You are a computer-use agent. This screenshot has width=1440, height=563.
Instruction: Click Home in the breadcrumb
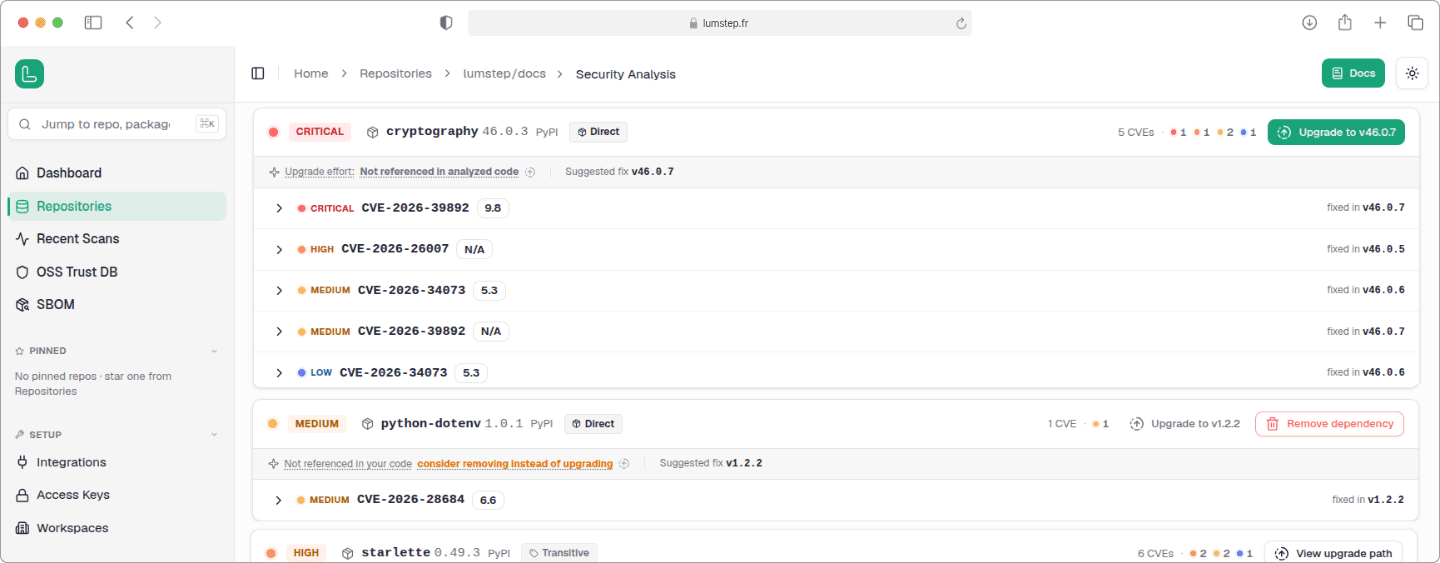[311, 74]
